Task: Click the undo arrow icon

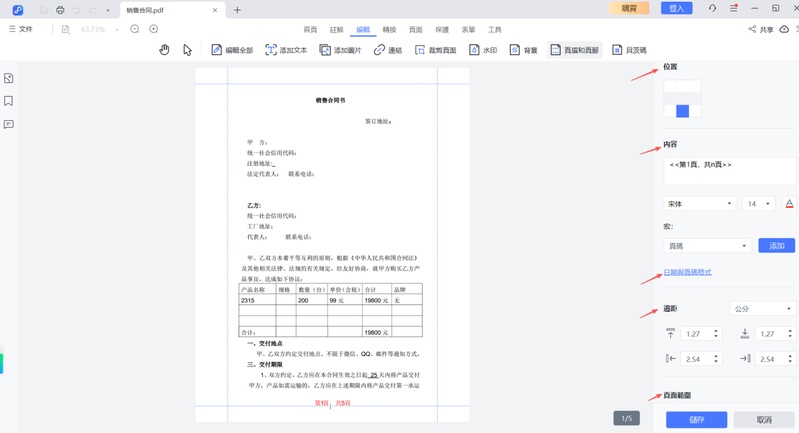Action: 76,10
